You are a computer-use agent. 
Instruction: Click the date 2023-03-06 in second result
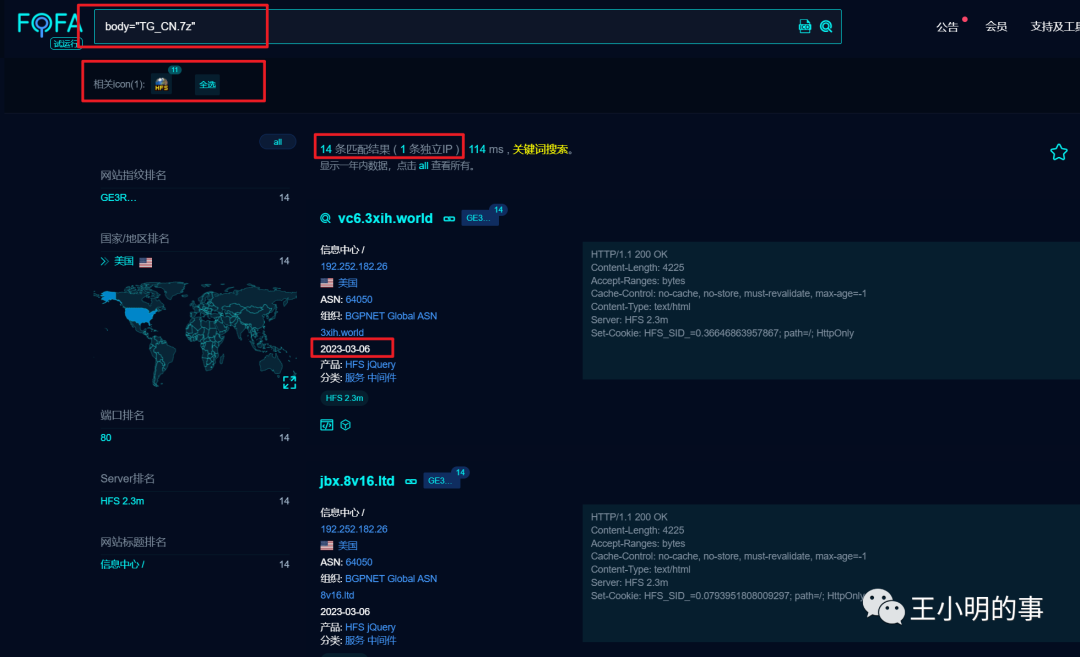click(x=344, y=612)
